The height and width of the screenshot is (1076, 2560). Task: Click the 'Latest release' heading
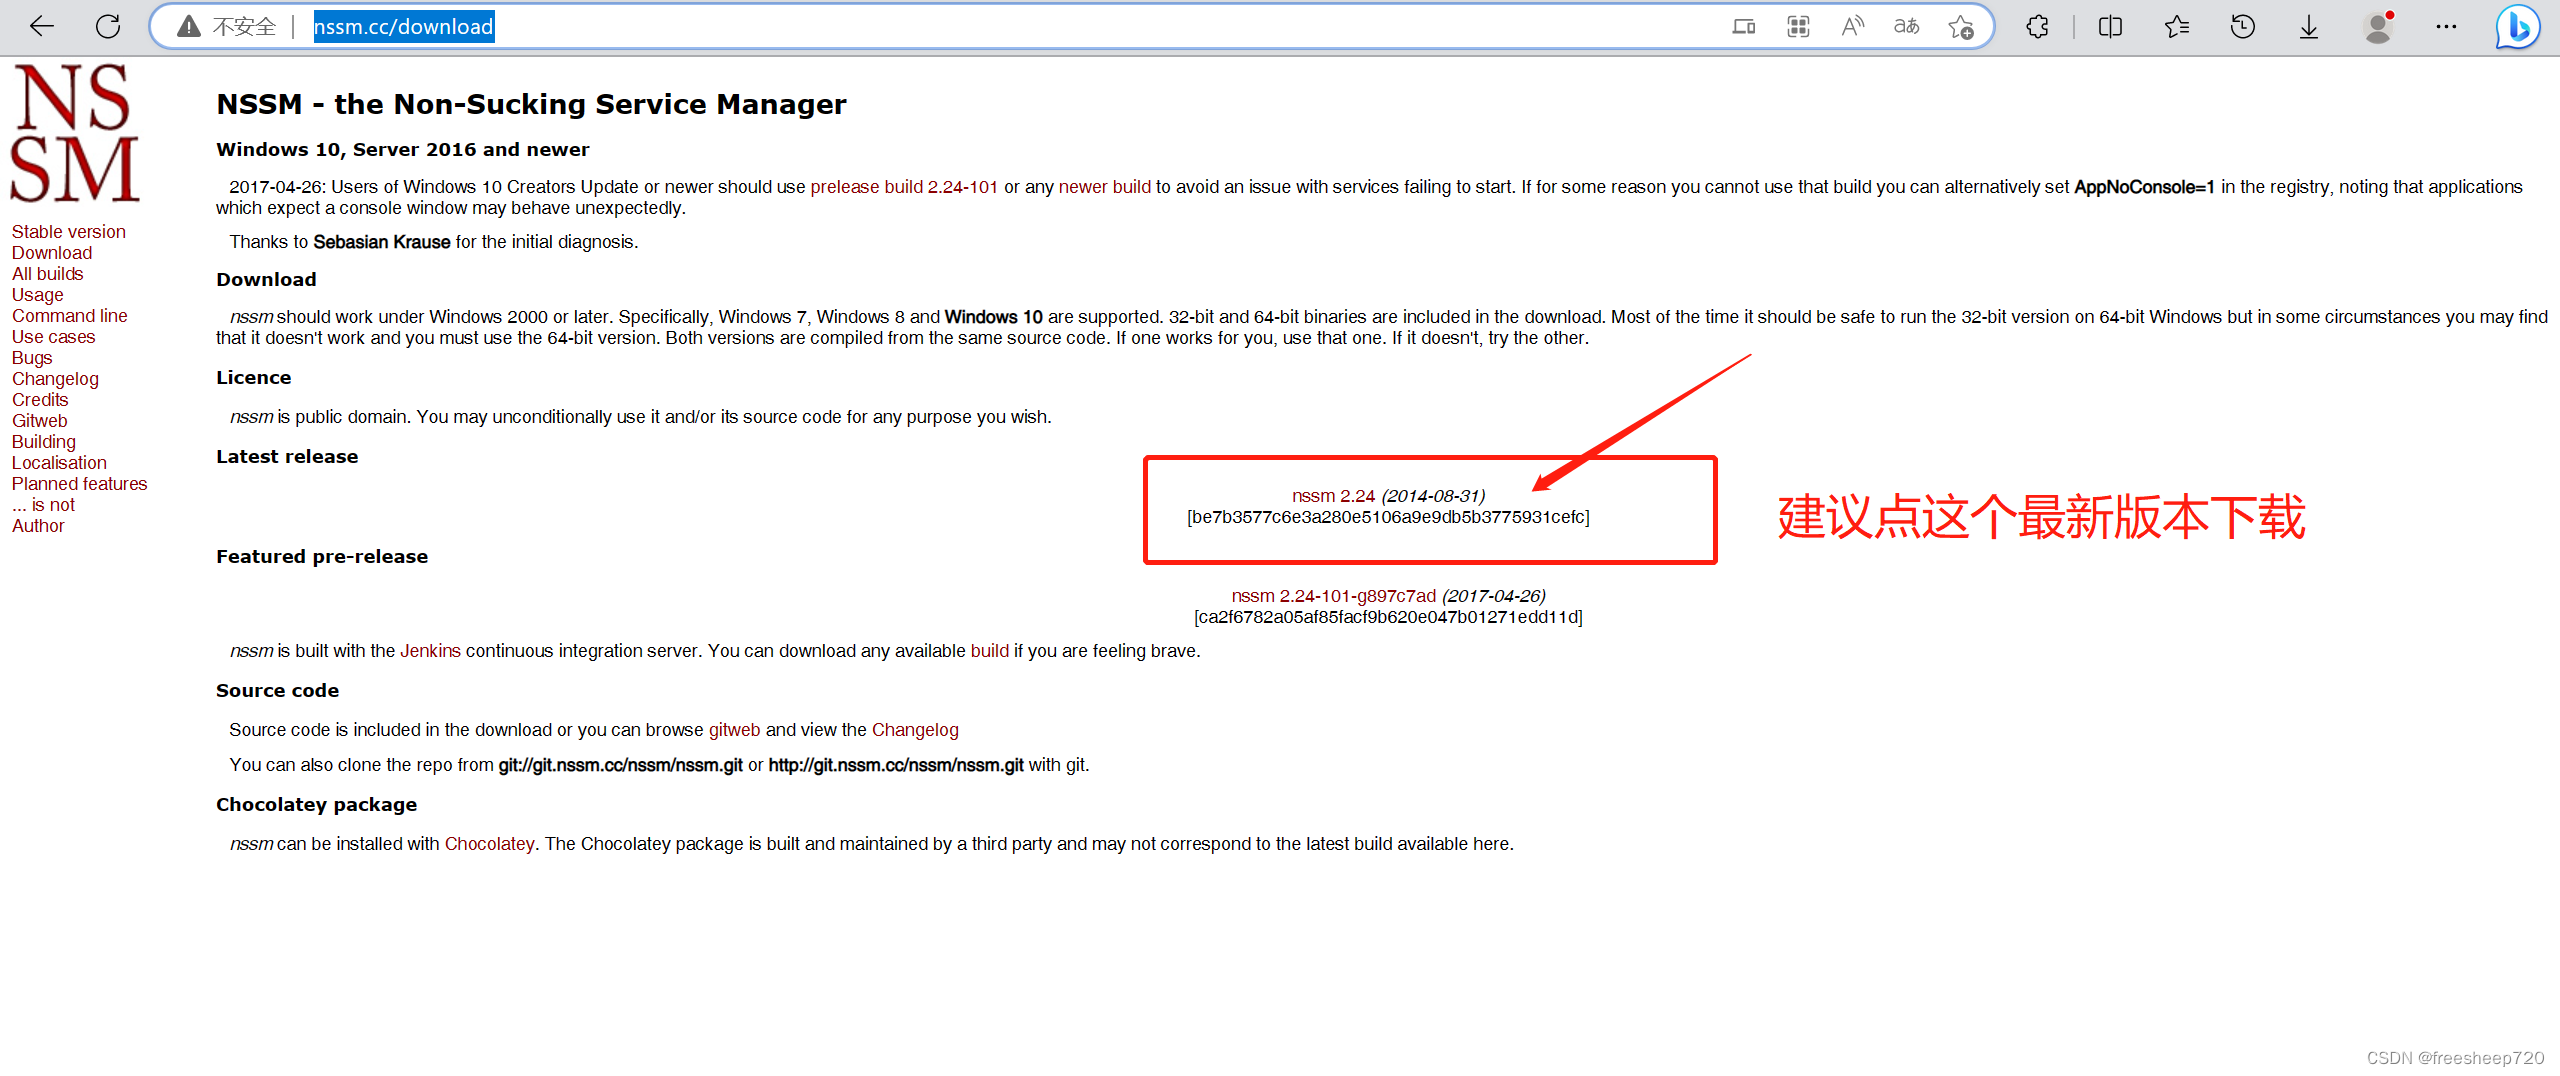287,456
